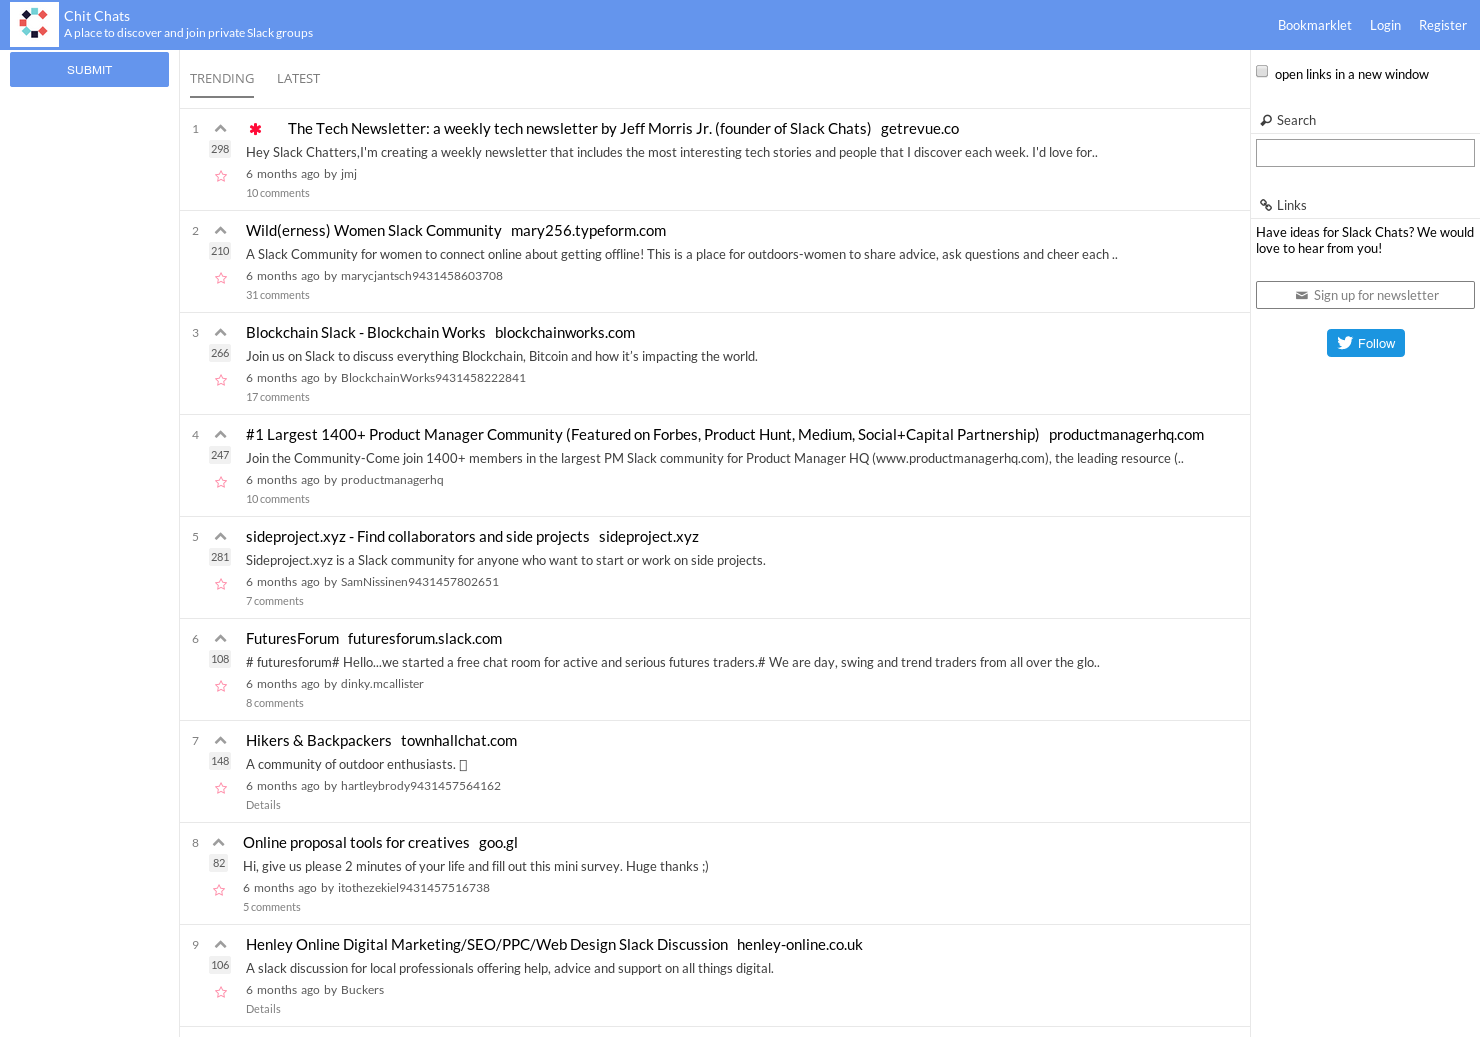Open author jmj profile link
The width and height of the screenshot is (1480, 1037).
[x=349, y=174]
